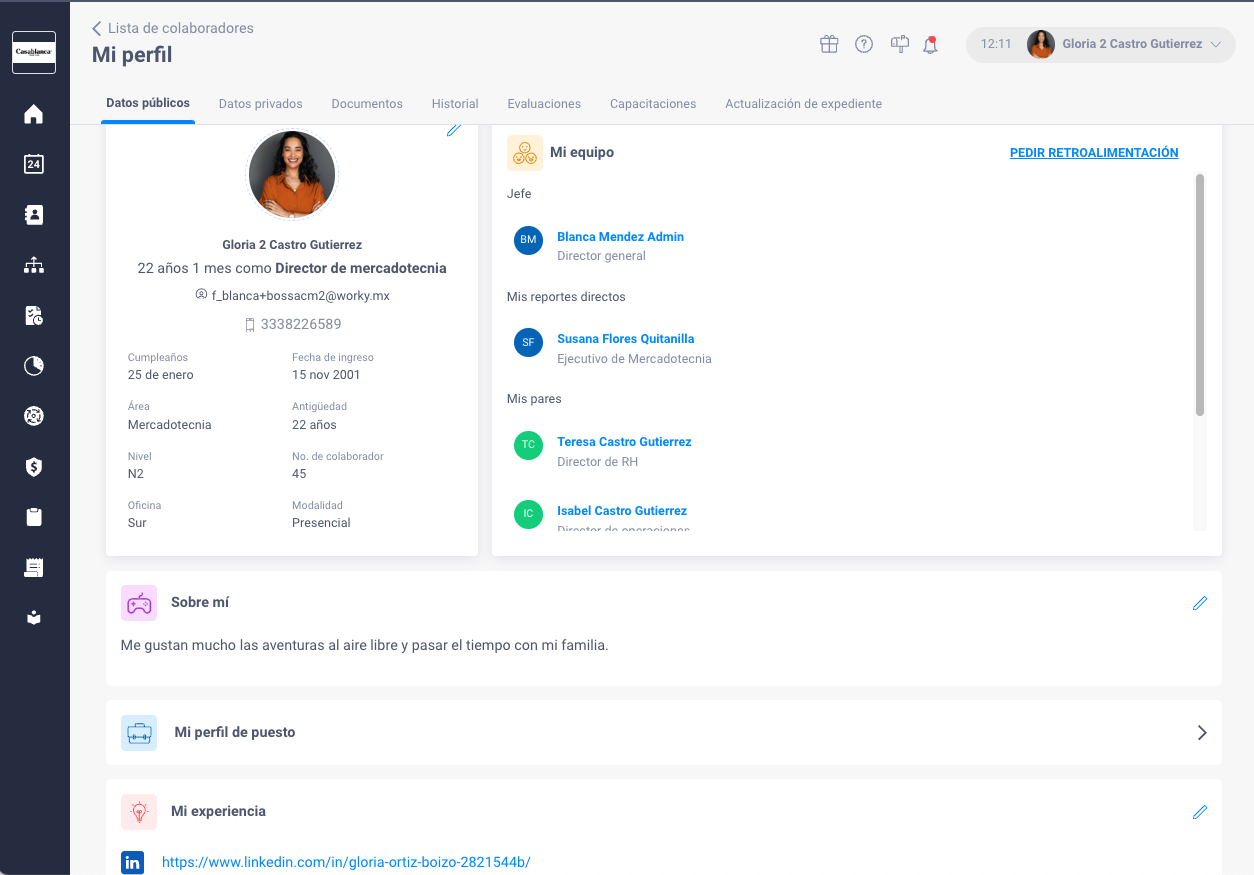Viewport: 1254px width, 875px height.
Task: Go back to Lista de colaboradores
Action: pyautogui.click(x=172, y=28)
